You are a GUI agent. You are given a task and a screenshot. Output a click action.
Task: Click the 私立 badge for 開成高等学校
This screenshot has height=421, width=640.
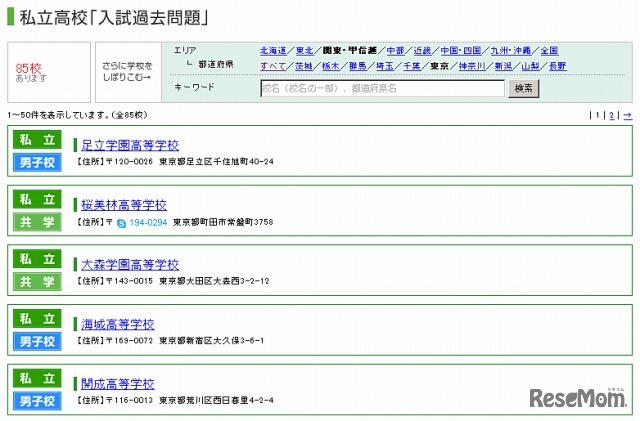pyautogui.click(x=37, y=378)
